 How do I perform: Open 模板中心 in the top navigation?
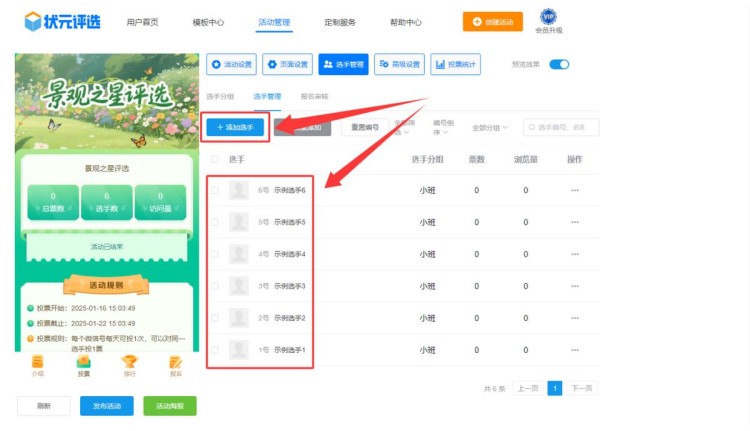click(x=208, y=22)
